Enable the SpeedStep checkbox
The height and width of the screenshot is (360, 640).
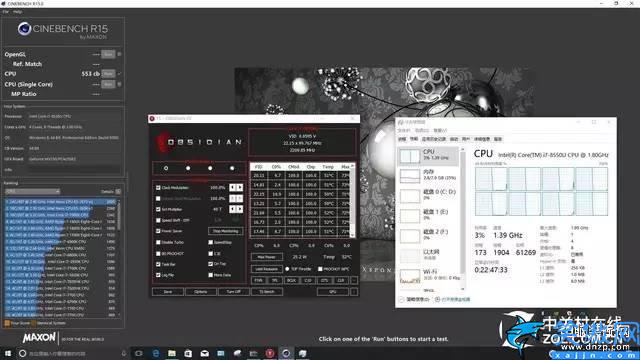tap(211, 242)
